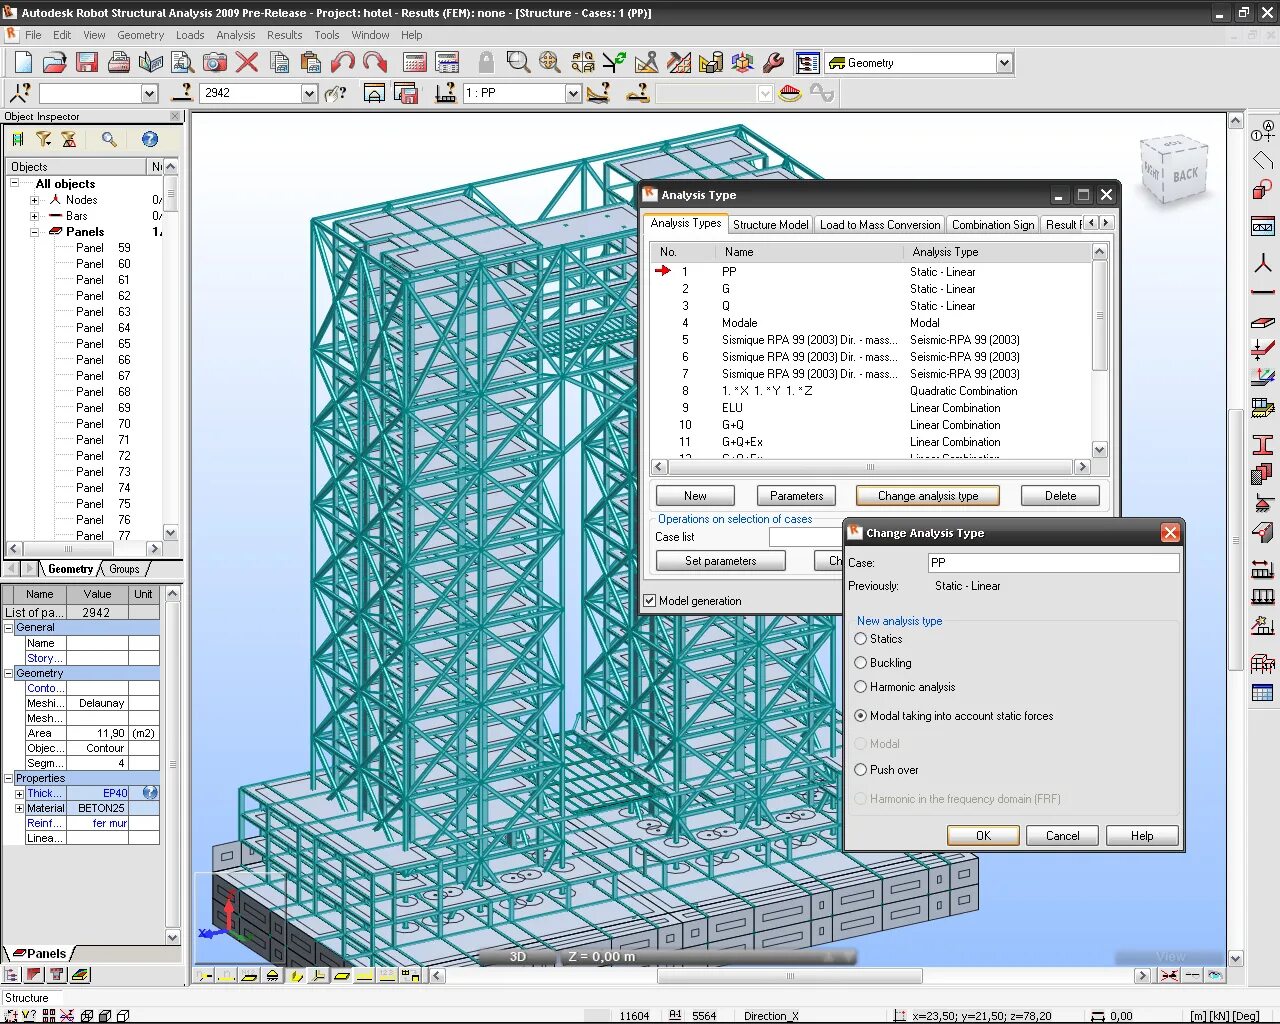Select the Statics radio button
The image size is (1280, 1024).
coord(860,639)
